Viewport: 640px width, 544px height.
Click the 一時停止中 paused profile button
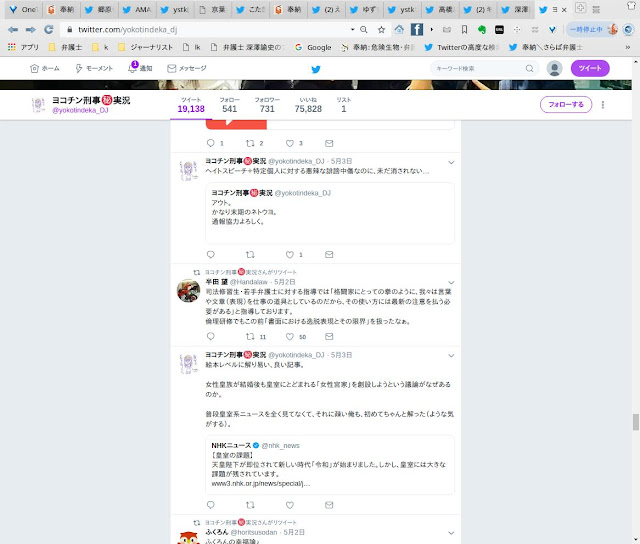pos(592,29)
